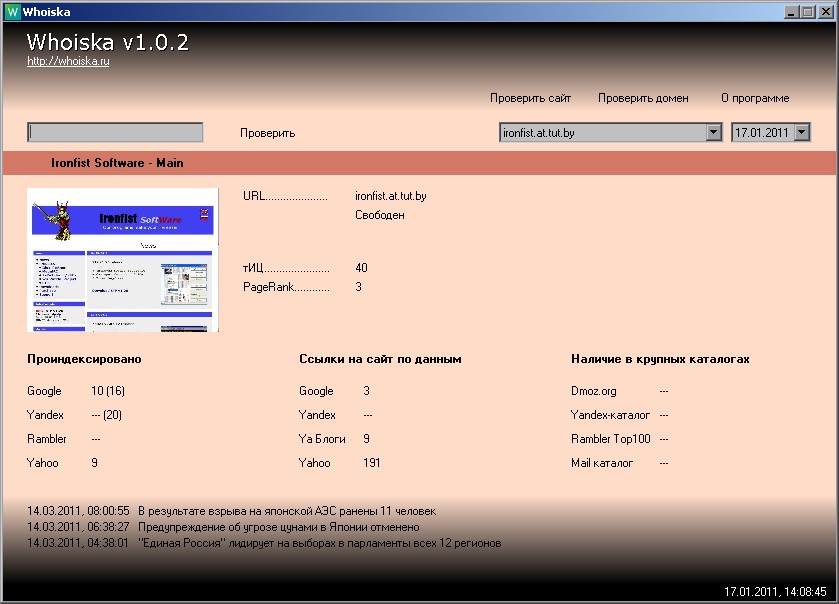Focus the empty site address input field
Image resolution: width=839 pixels, height=604 pixels.
click(115, 132)
